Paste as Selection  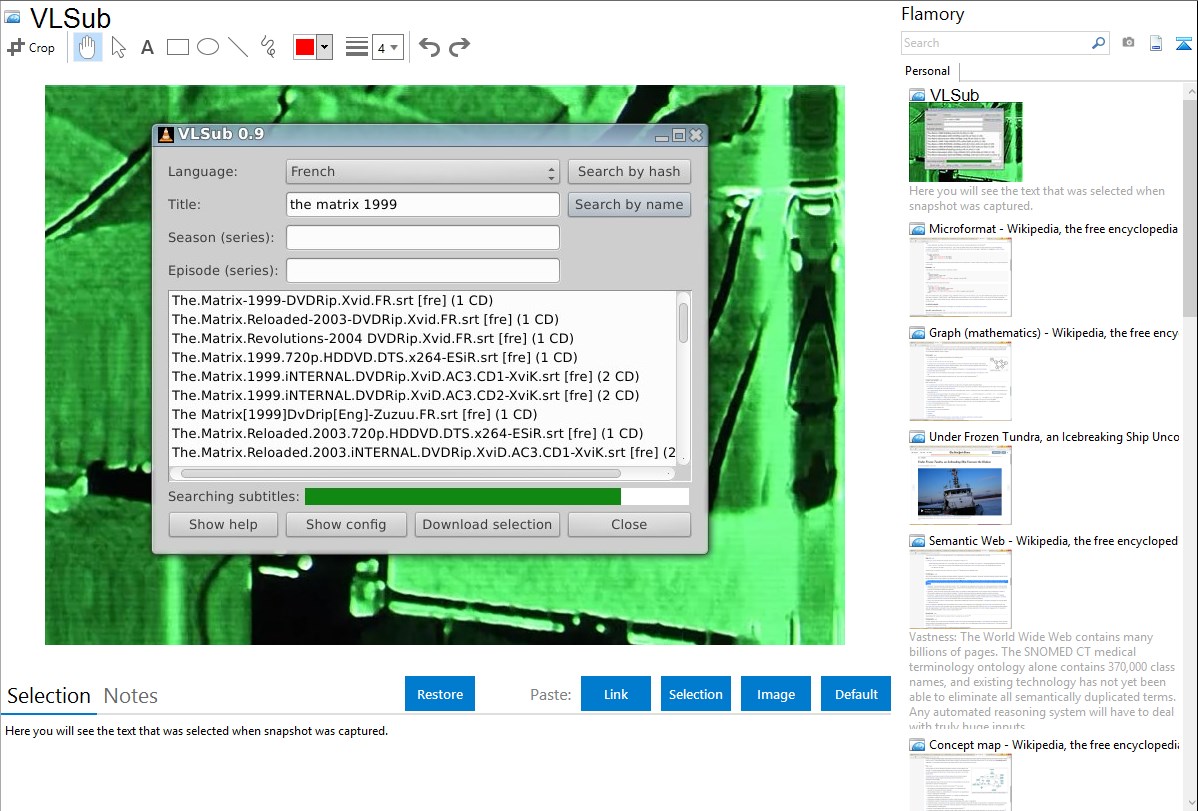tap(695, 694)
